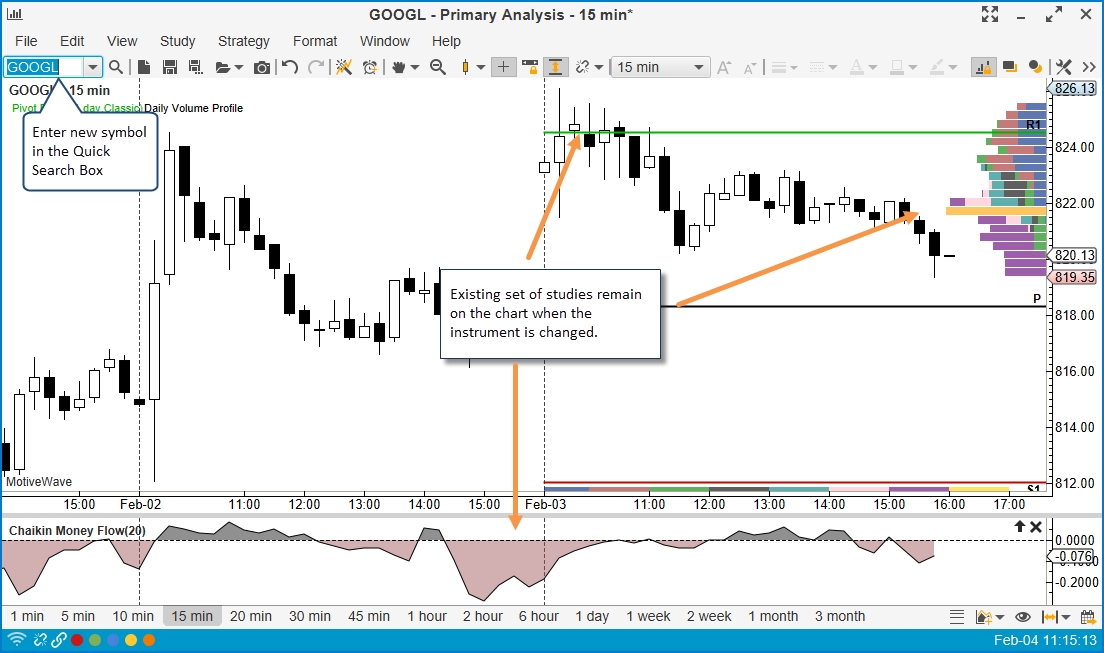
Task: Expand the GOOGL symbol dropdown arrow
Action: 92,67
